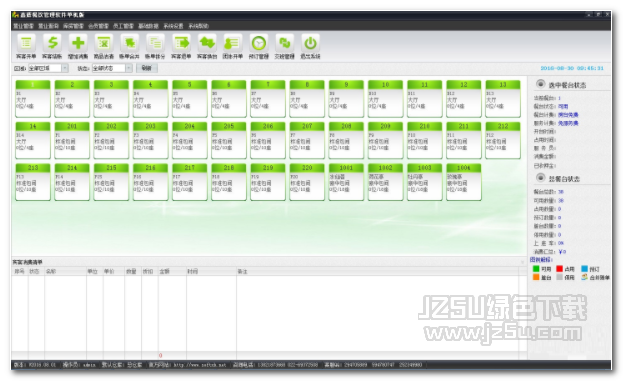Click the power exit-system icon
This screenshot has height=381, width=623.
click(x=310, y=43)
